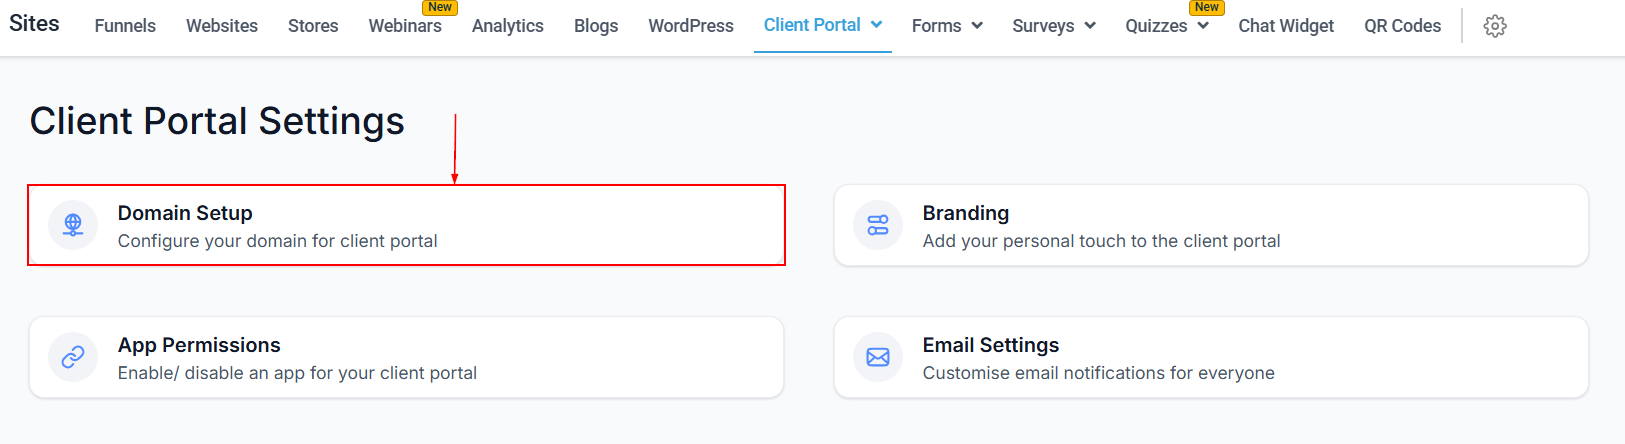Select the Chat Widget tab

click(x=1286, y=26)
